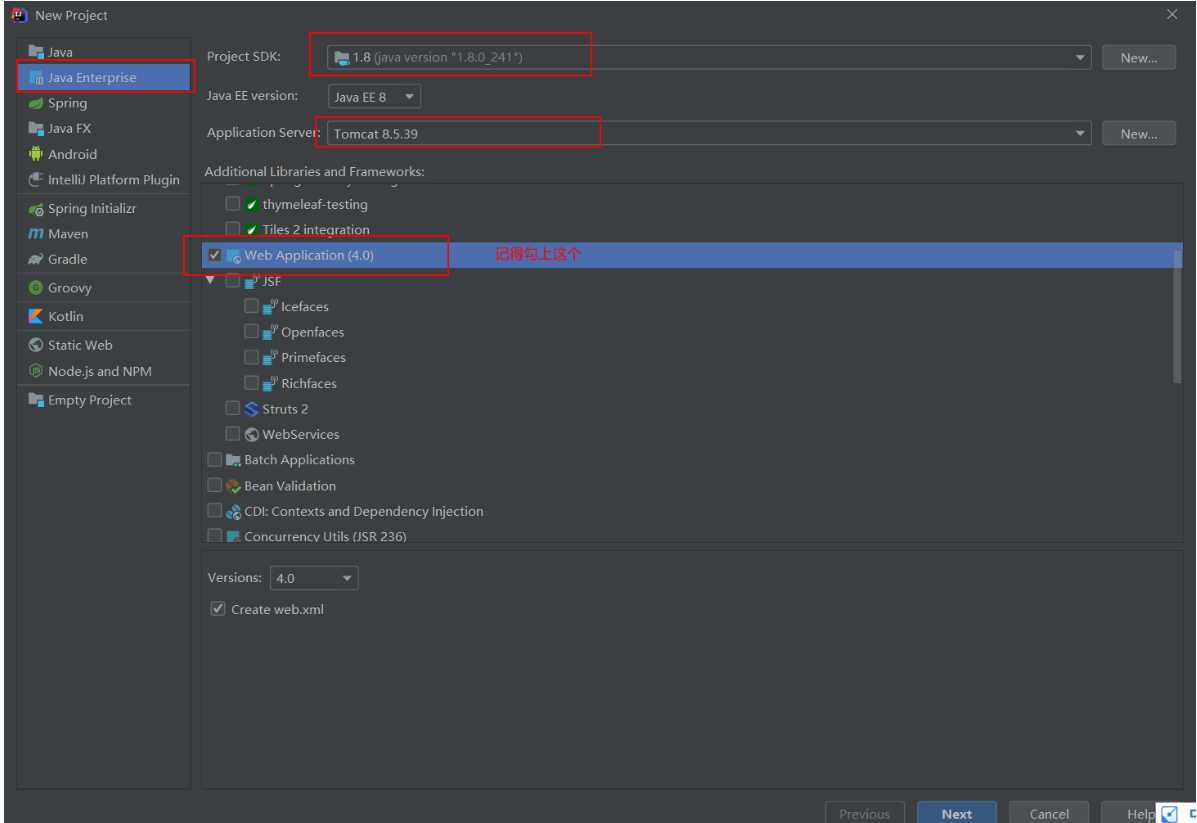Check the Openfaces checkbox
This screenshot has width=1197, height=823.
251,331
